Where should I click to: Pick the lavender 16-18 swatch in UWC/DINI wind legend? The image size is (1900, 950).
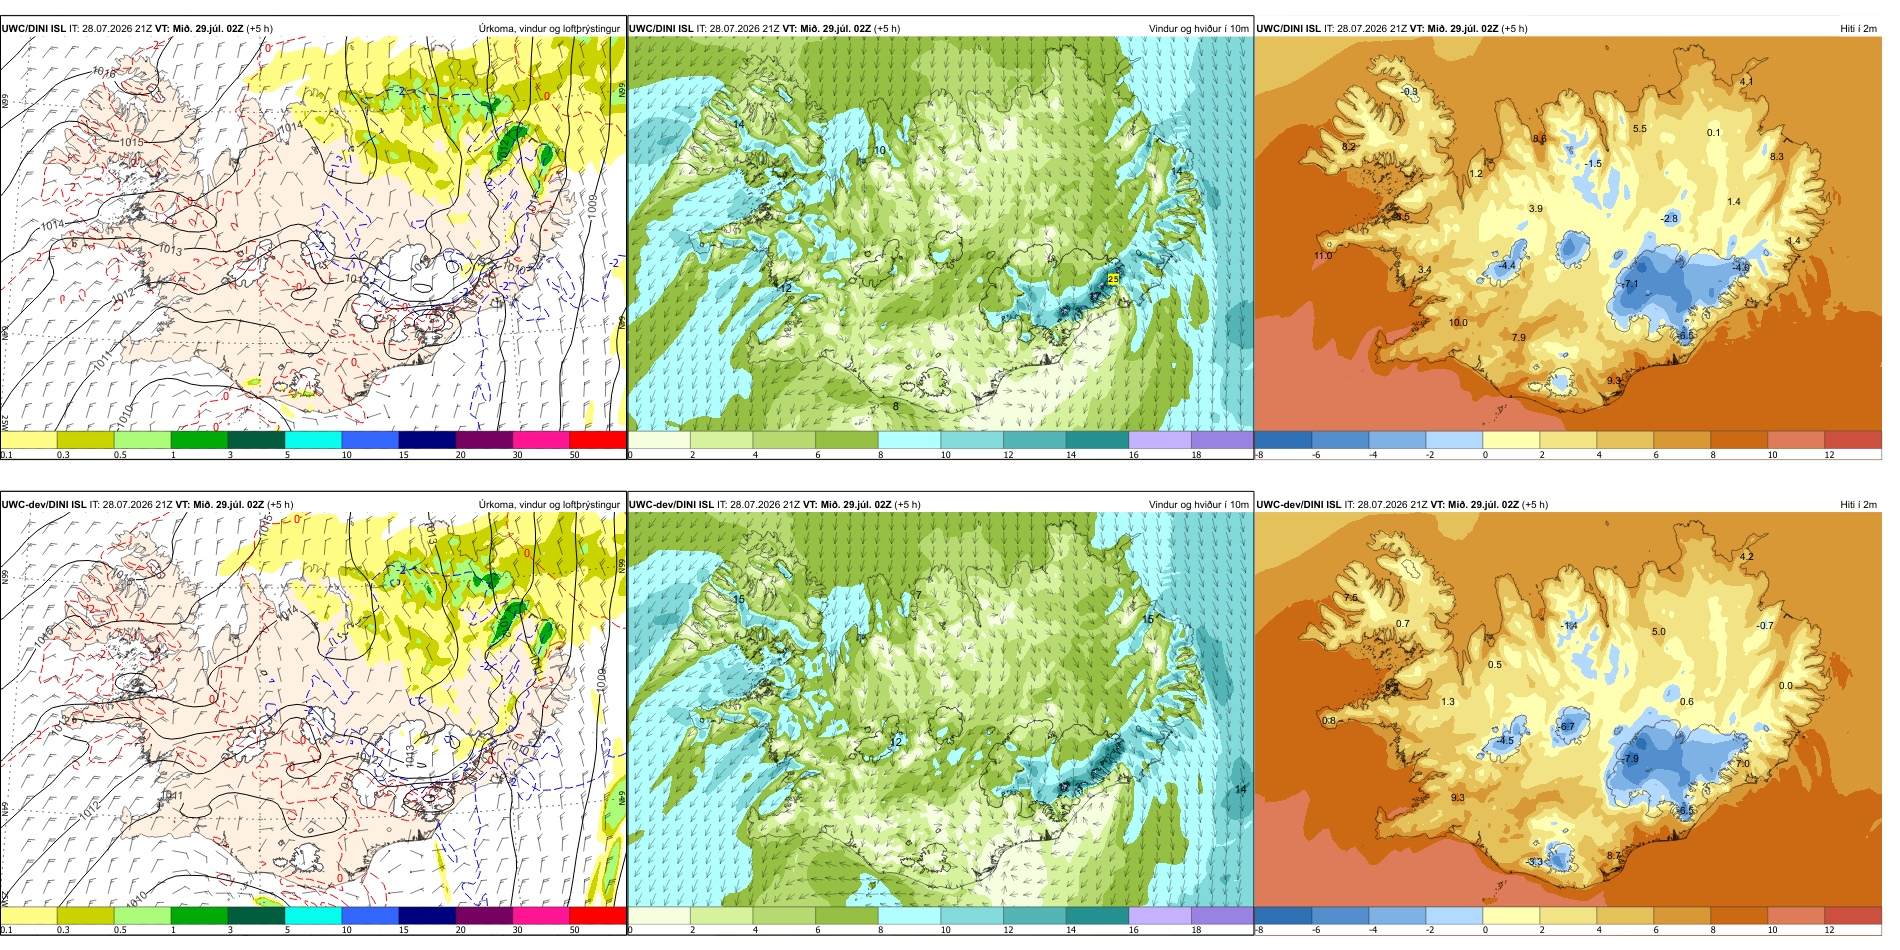(x=1160, y=440)
